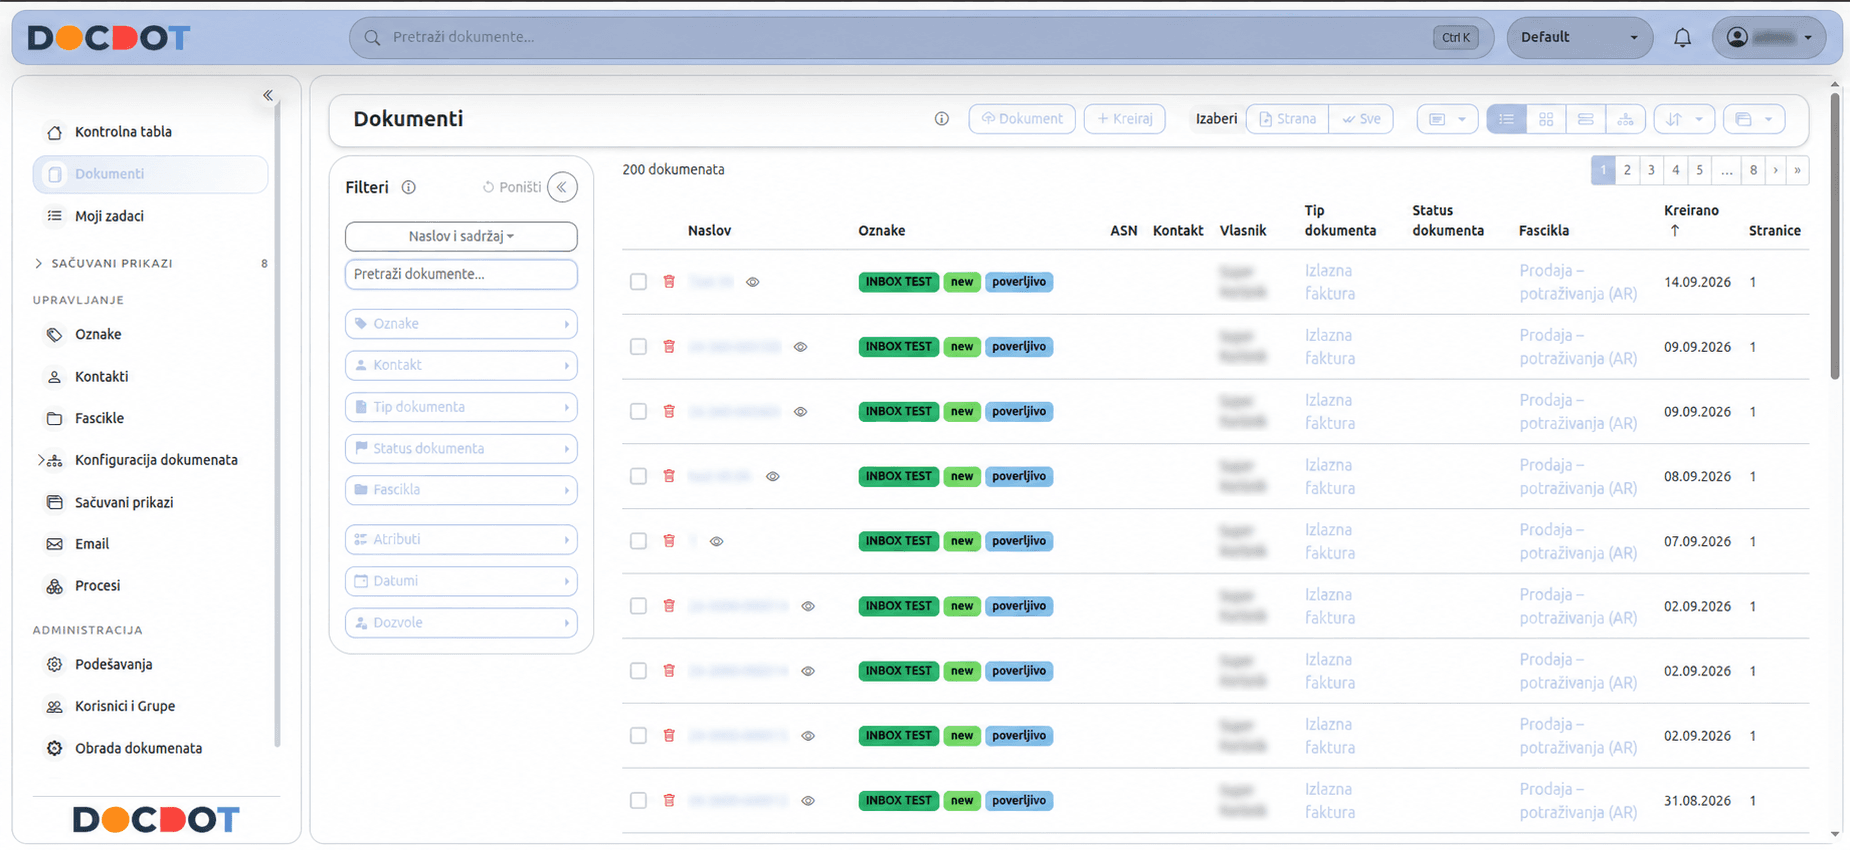Switch to the hierarchy tree view
Viewport: 1850px width, 850px height.
coord(1626,120)
